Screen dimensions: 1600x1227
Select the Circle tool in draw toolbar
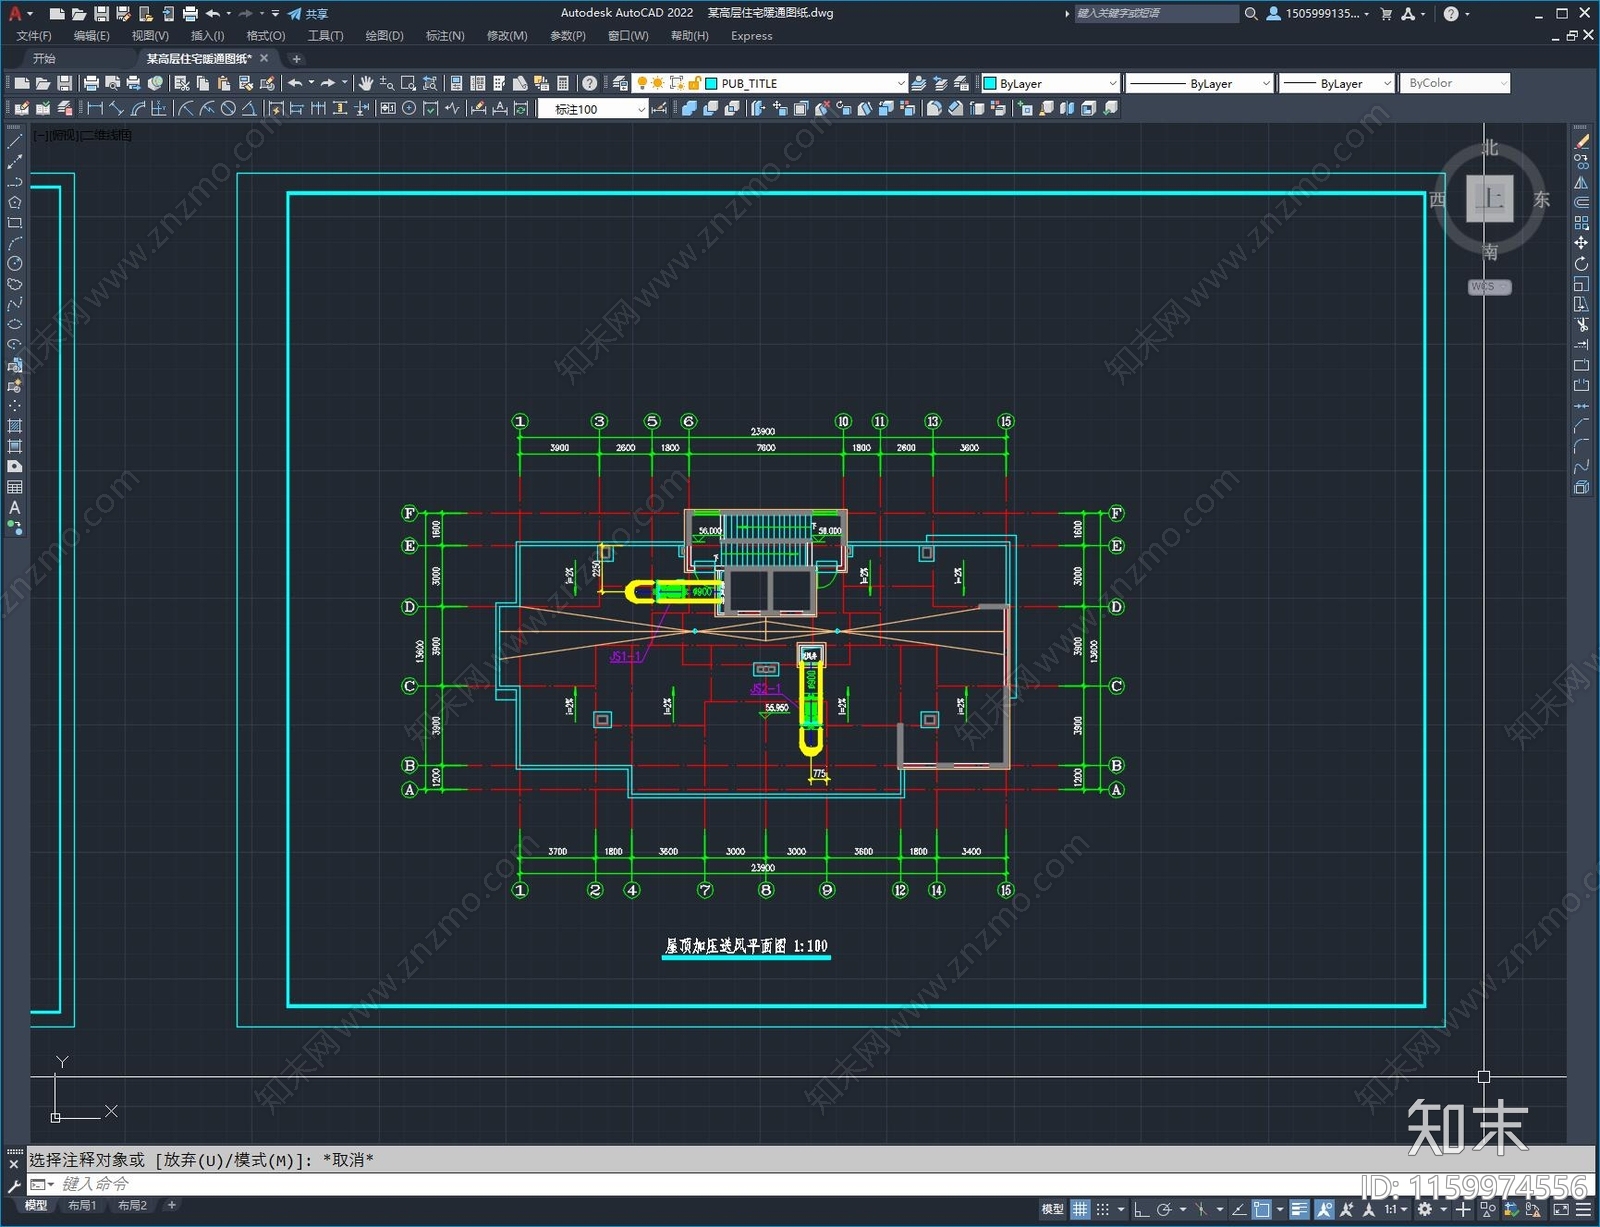(14, 264)
